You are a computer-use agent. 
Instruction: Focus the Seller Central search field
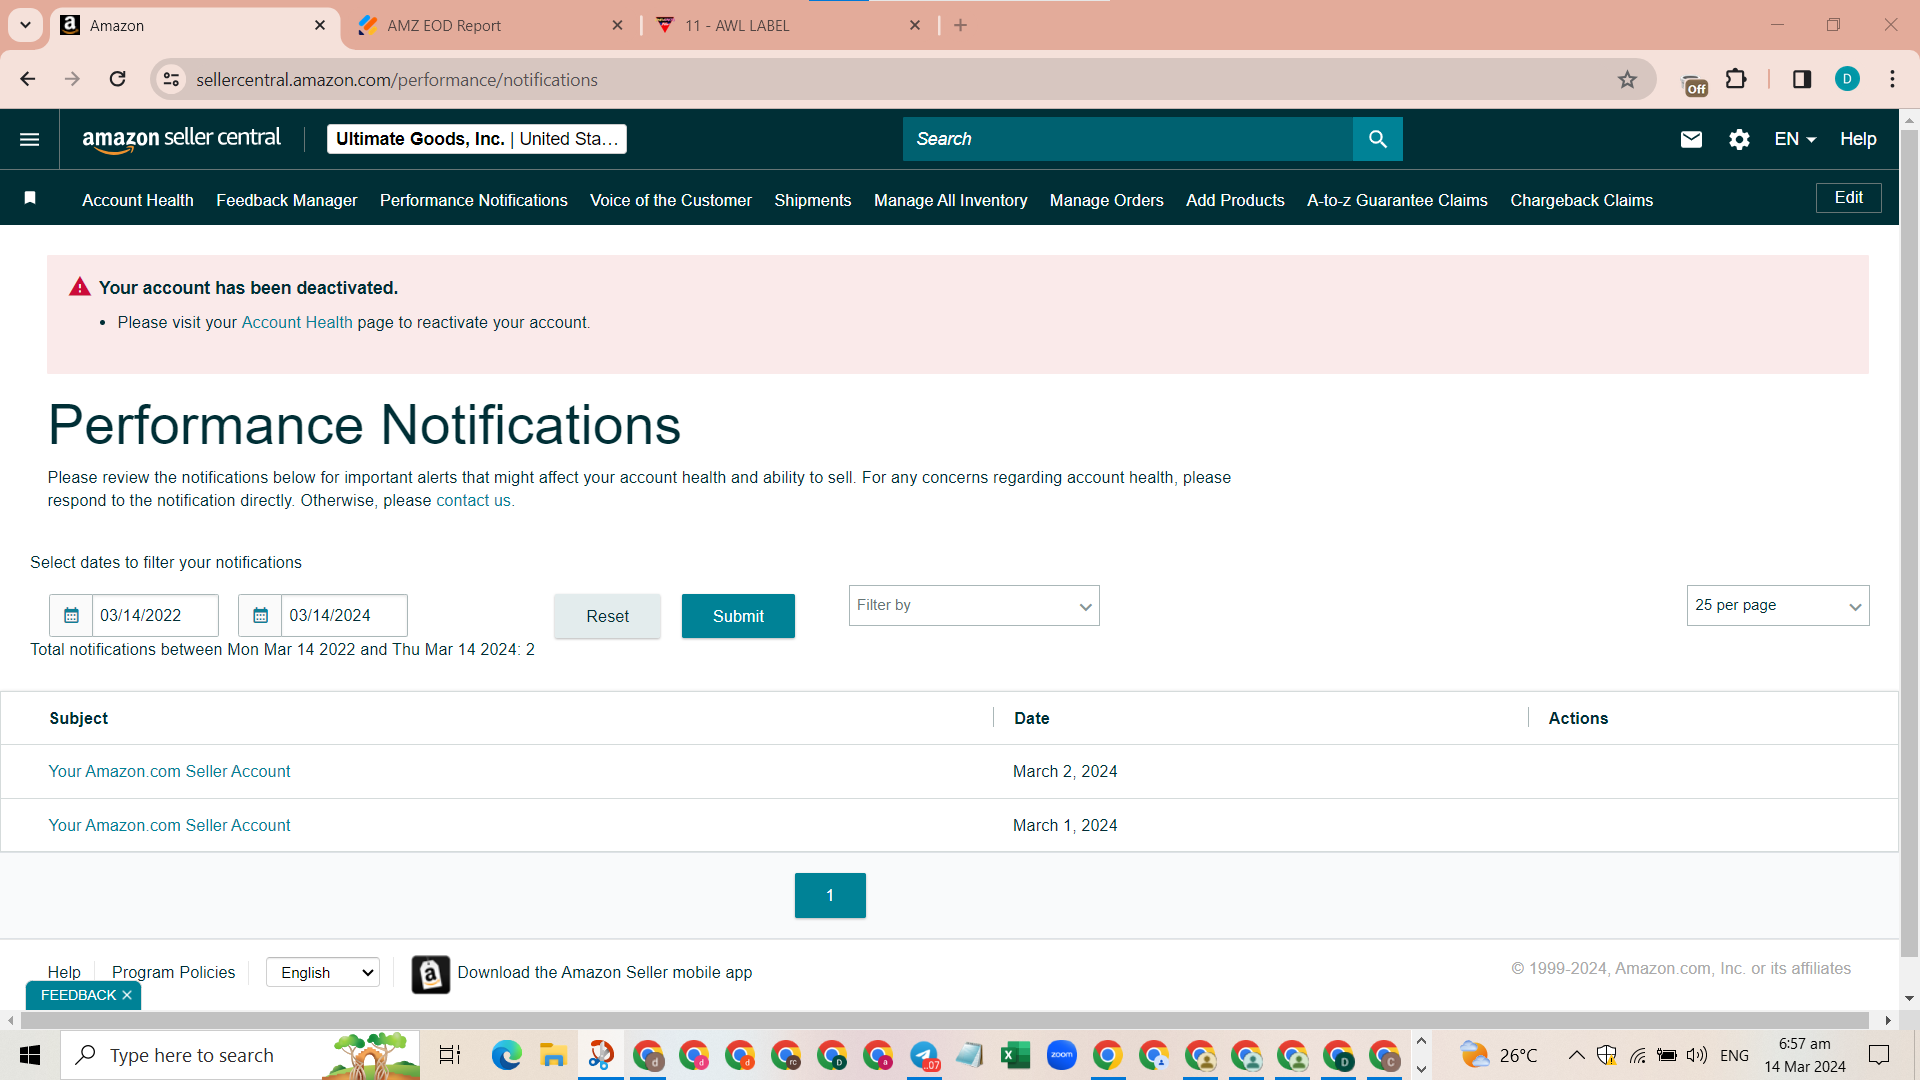(1128, 139)
